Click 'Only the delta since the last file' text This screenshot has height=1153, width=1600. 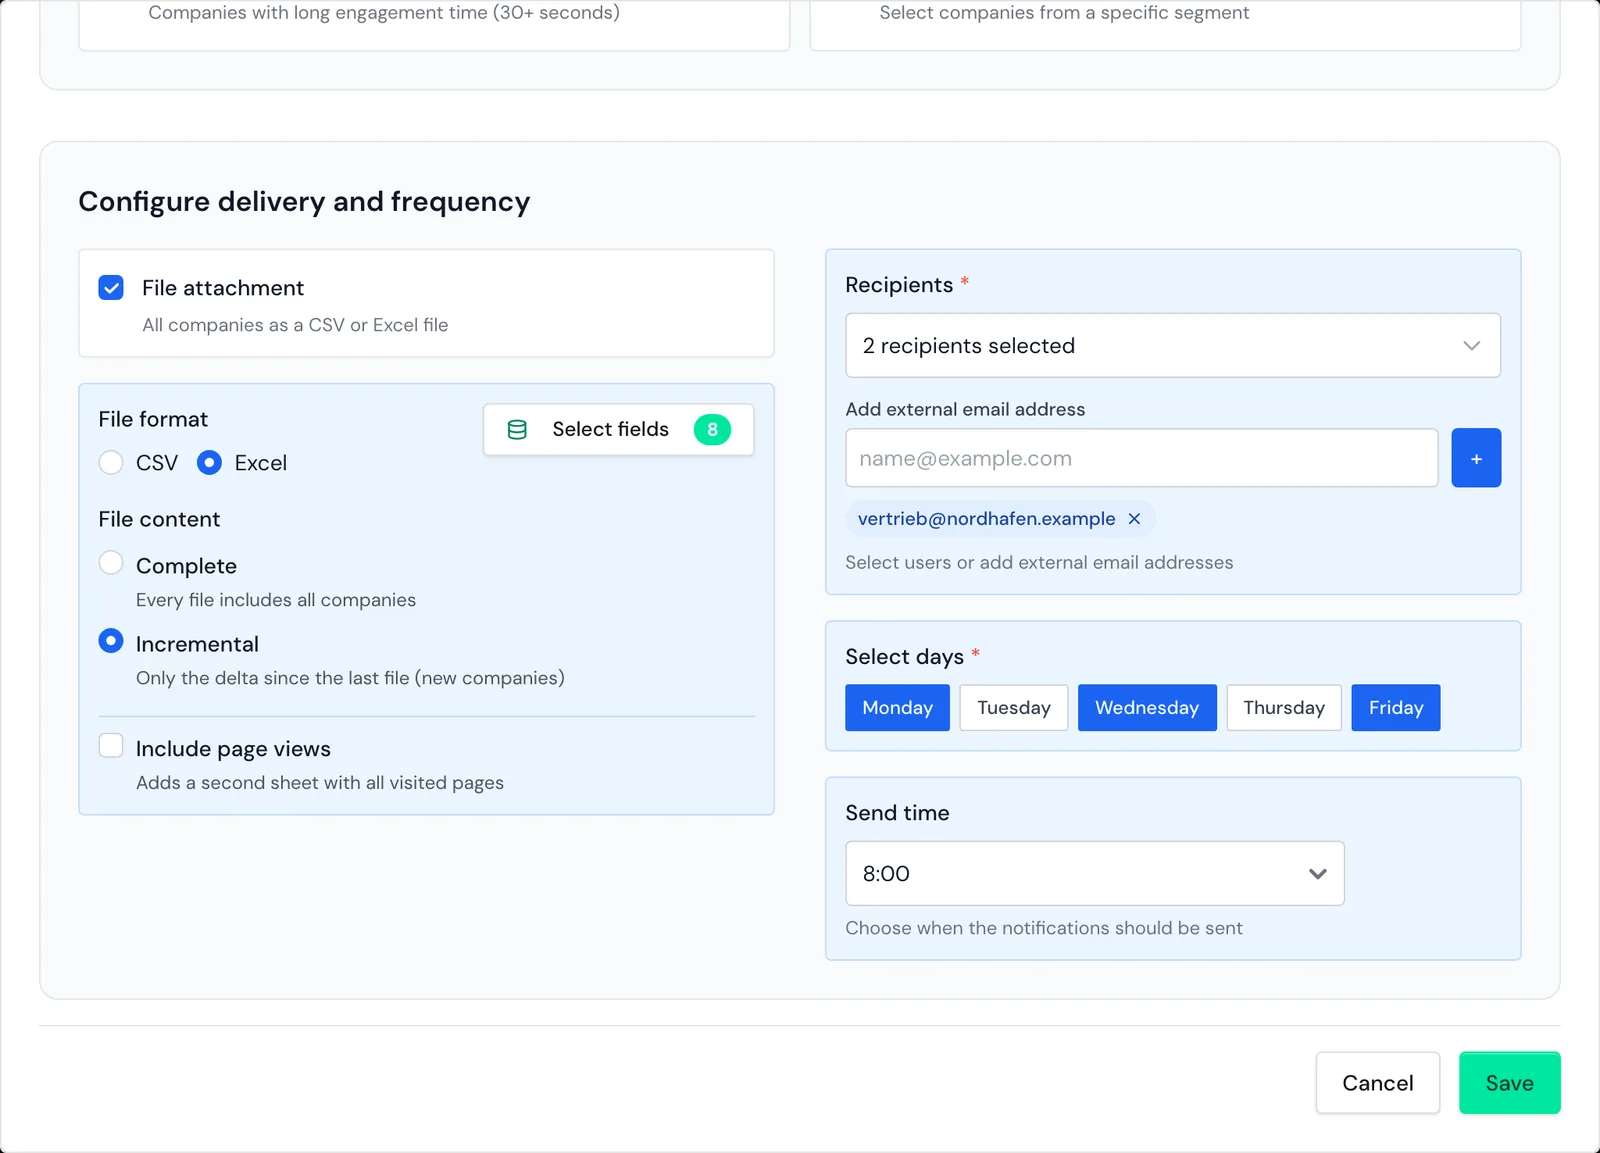pyautogui.click(x=350, y=678)
